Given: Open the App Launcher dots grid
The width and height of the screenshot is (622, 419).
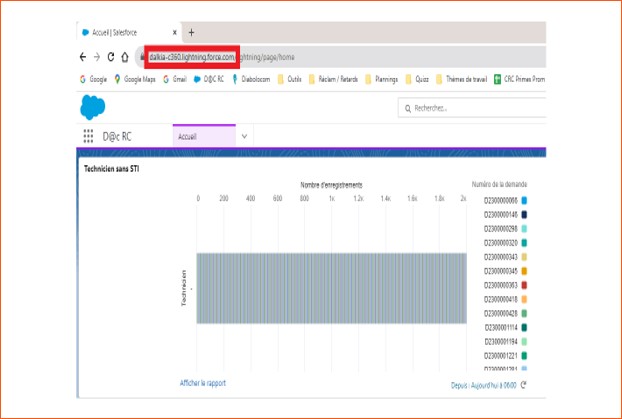Looking at the screenshot, I should pyautogui.click(x=88, y=136).
